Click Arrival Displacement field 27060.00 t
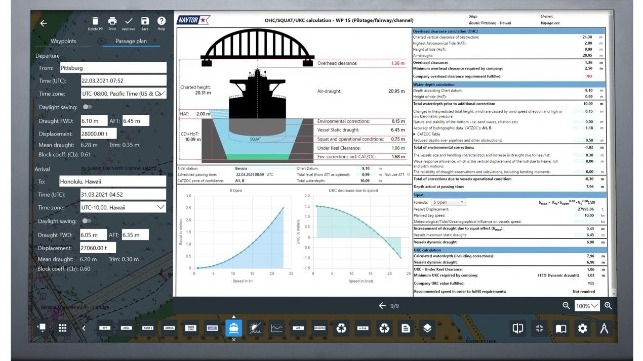This screenshot has height=361, width=643. pos(98,248)
